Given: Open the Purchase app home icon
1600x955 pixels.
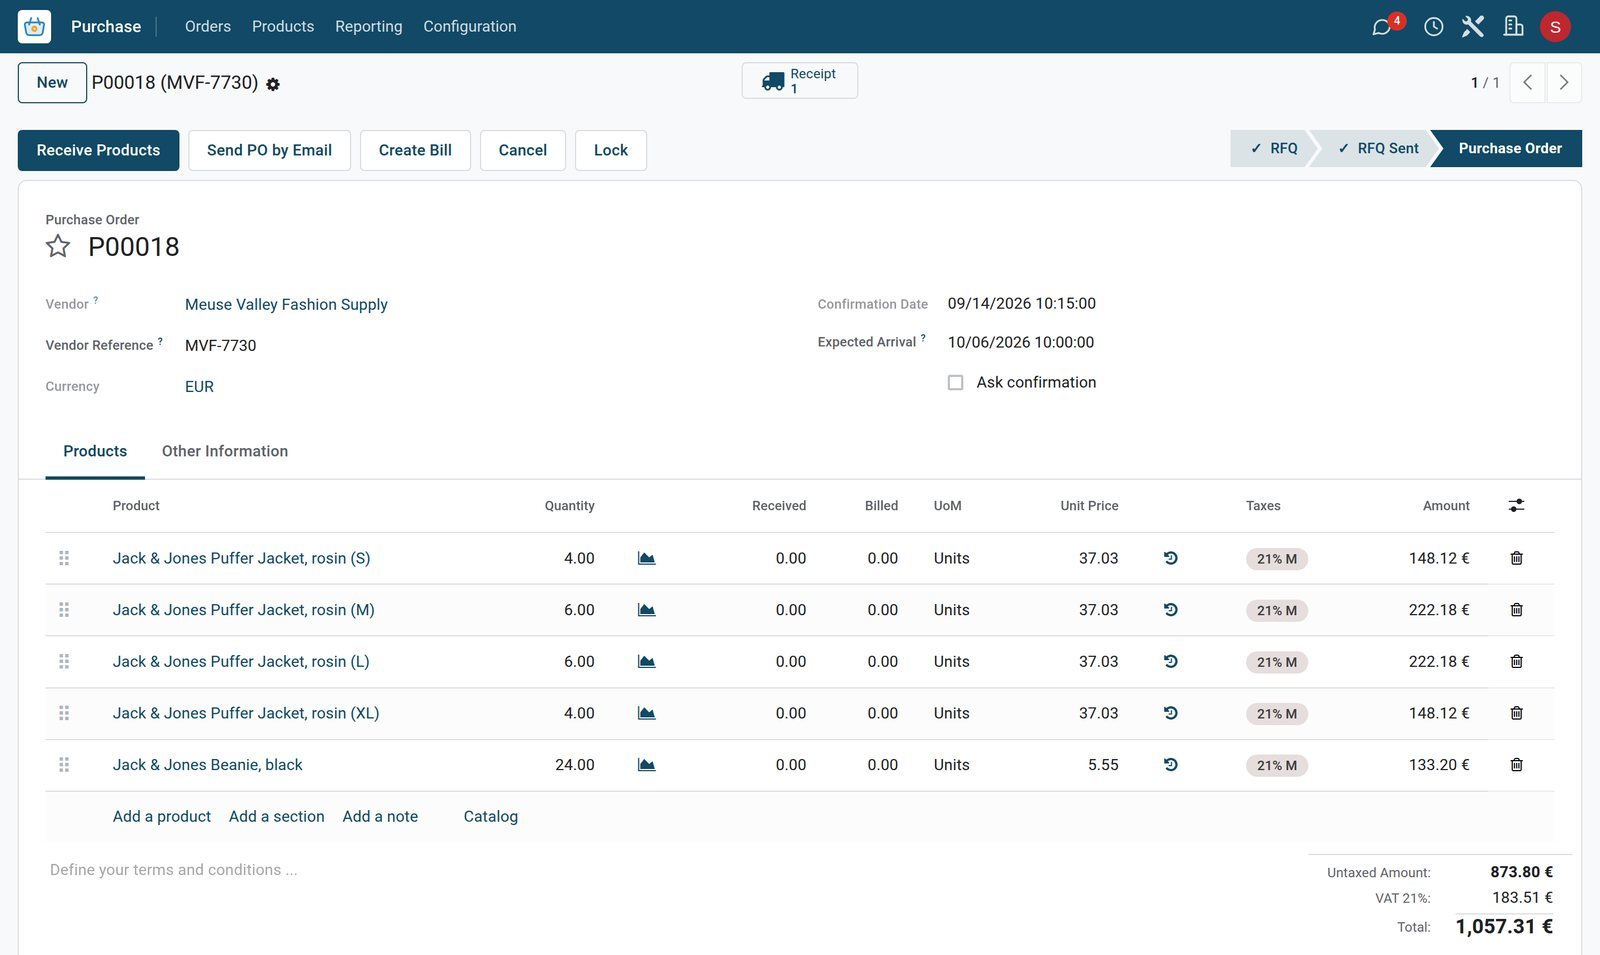Looking at the screenshot, I should [34, 26].
